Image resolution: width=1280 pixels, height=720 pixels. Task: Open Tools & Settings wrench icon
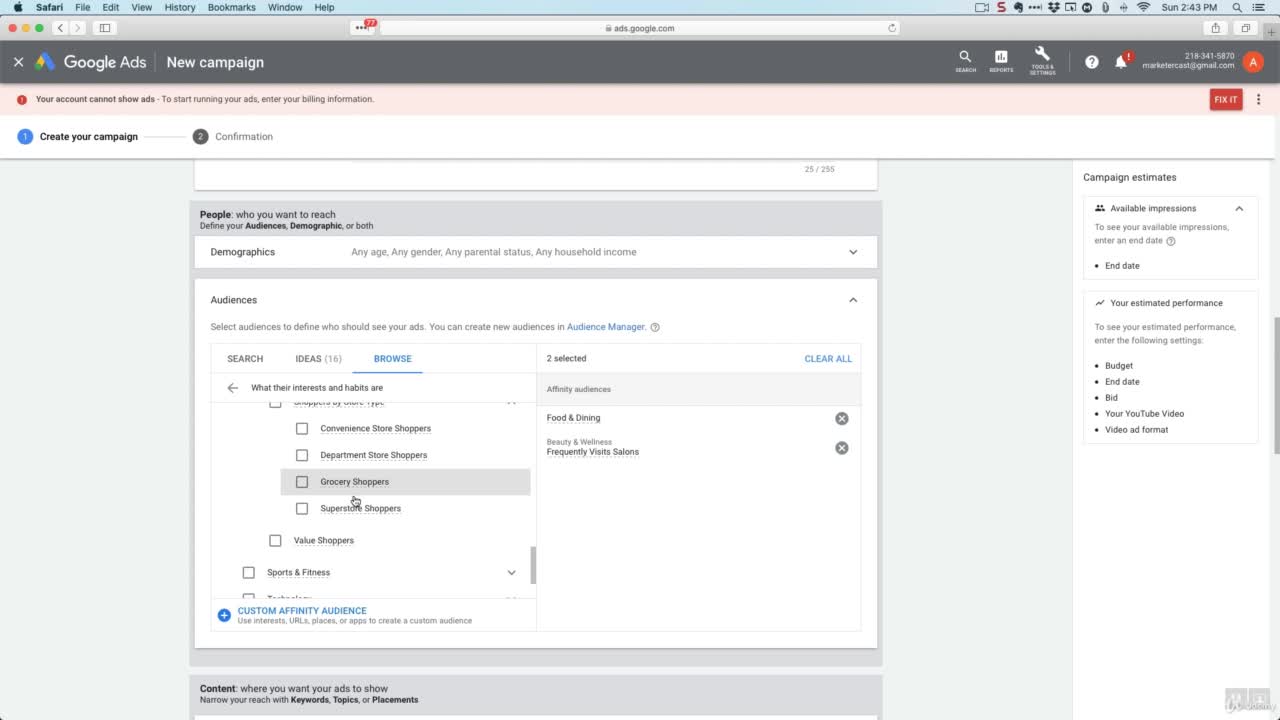coord(1042,61)
